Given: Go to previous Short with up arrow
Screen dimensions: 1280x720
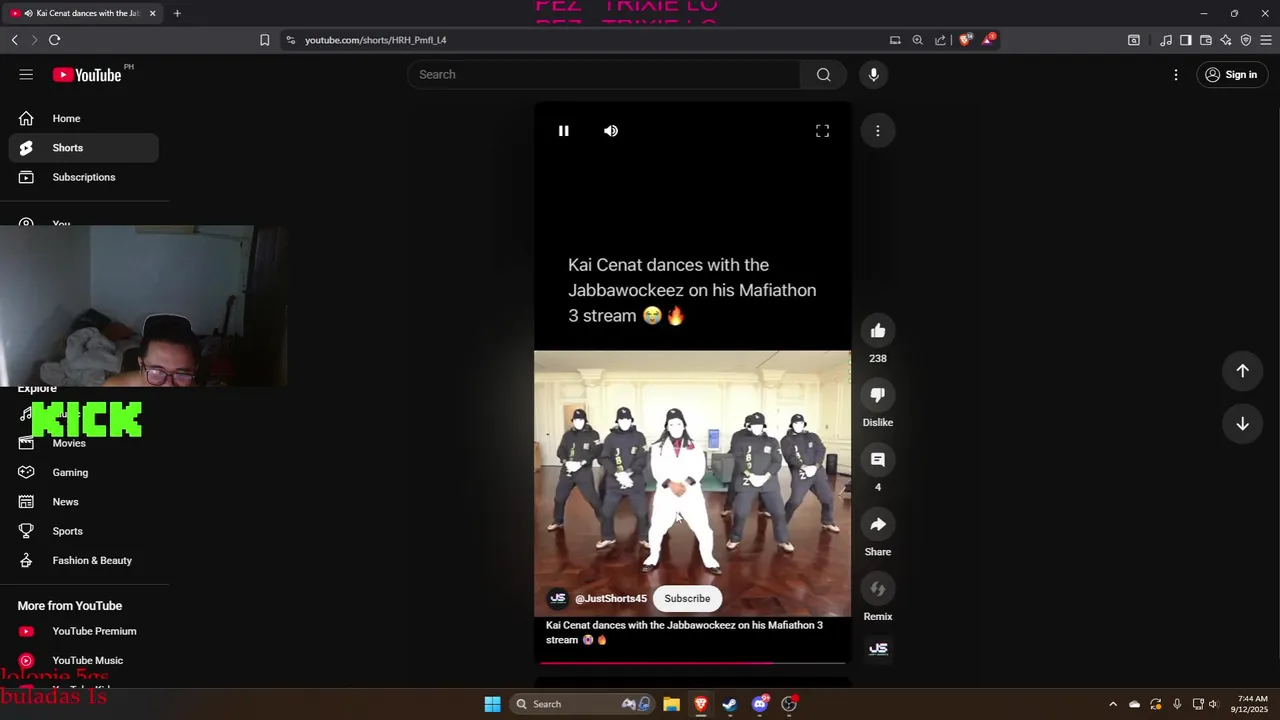Looking at the screenshot, I should [1242, 371].
